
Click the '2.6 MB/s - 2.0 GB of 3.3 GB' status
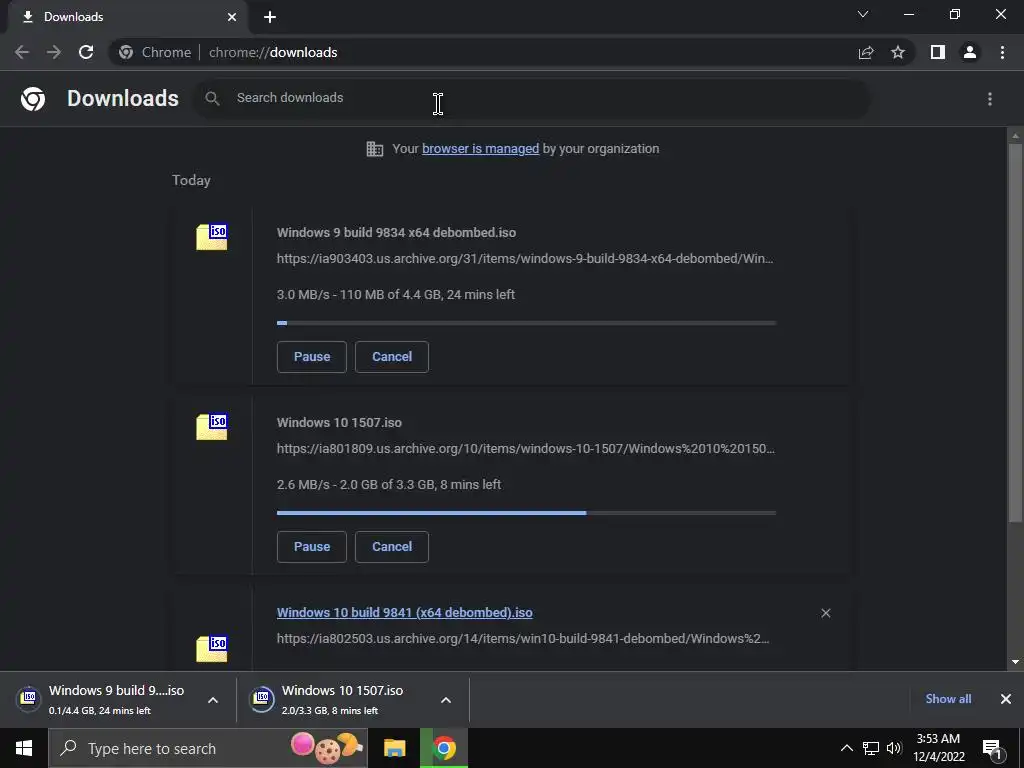click(x=389, y=485)
